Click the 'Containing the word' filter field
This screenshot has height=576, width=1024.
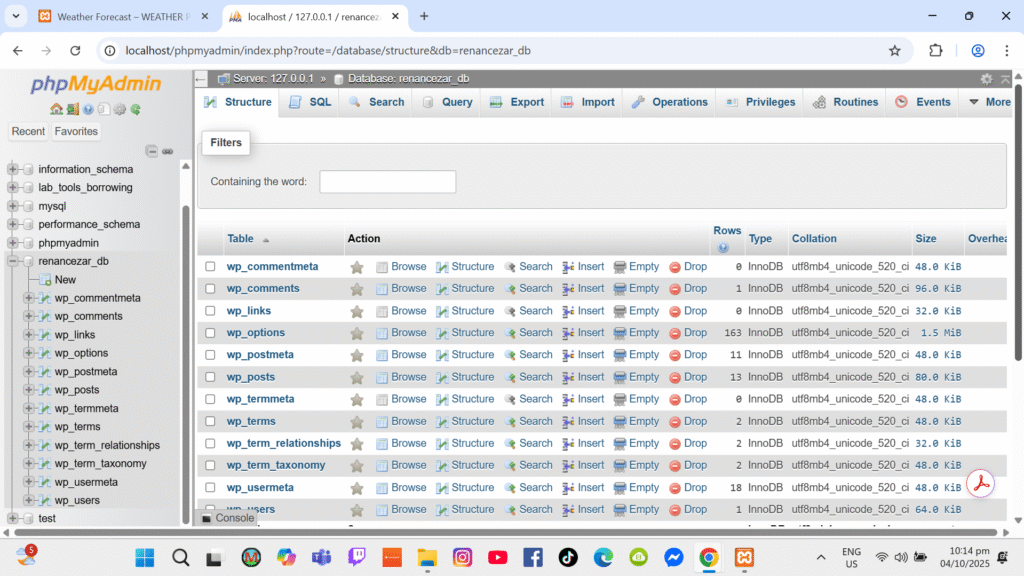pos(387,182)
